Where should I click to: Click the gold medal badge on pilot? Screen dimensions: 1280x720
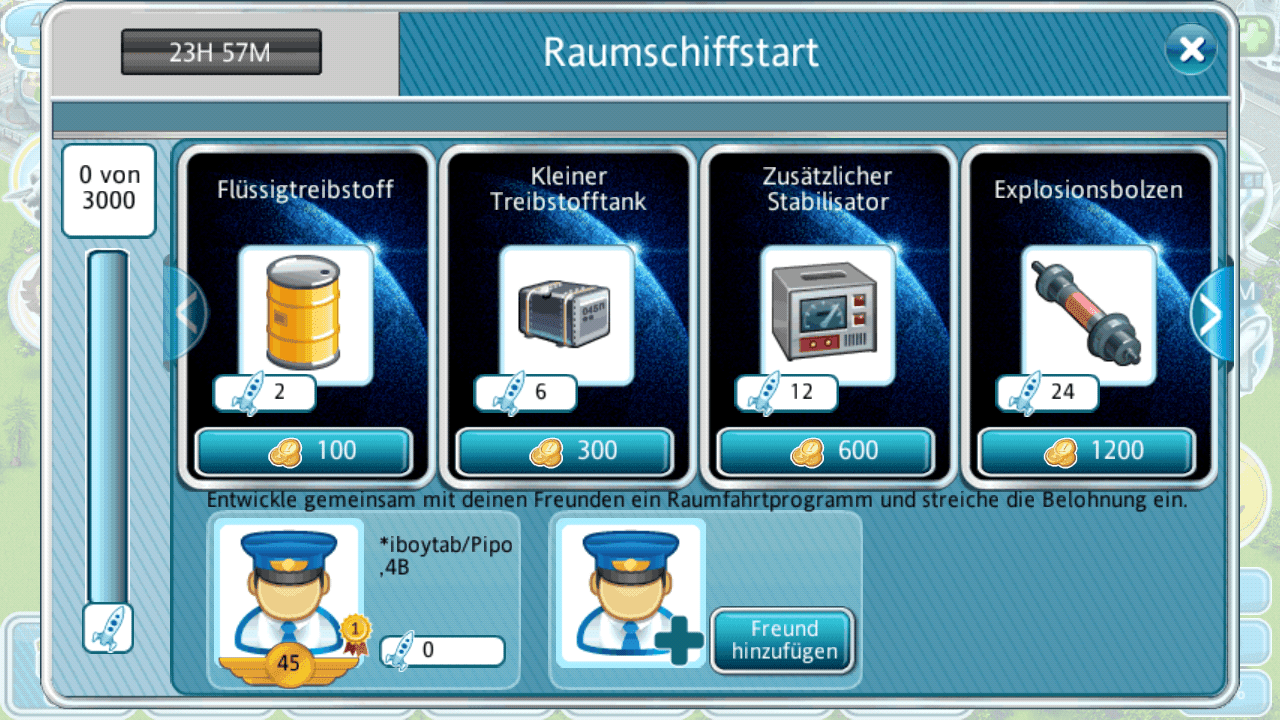point(356,632)
